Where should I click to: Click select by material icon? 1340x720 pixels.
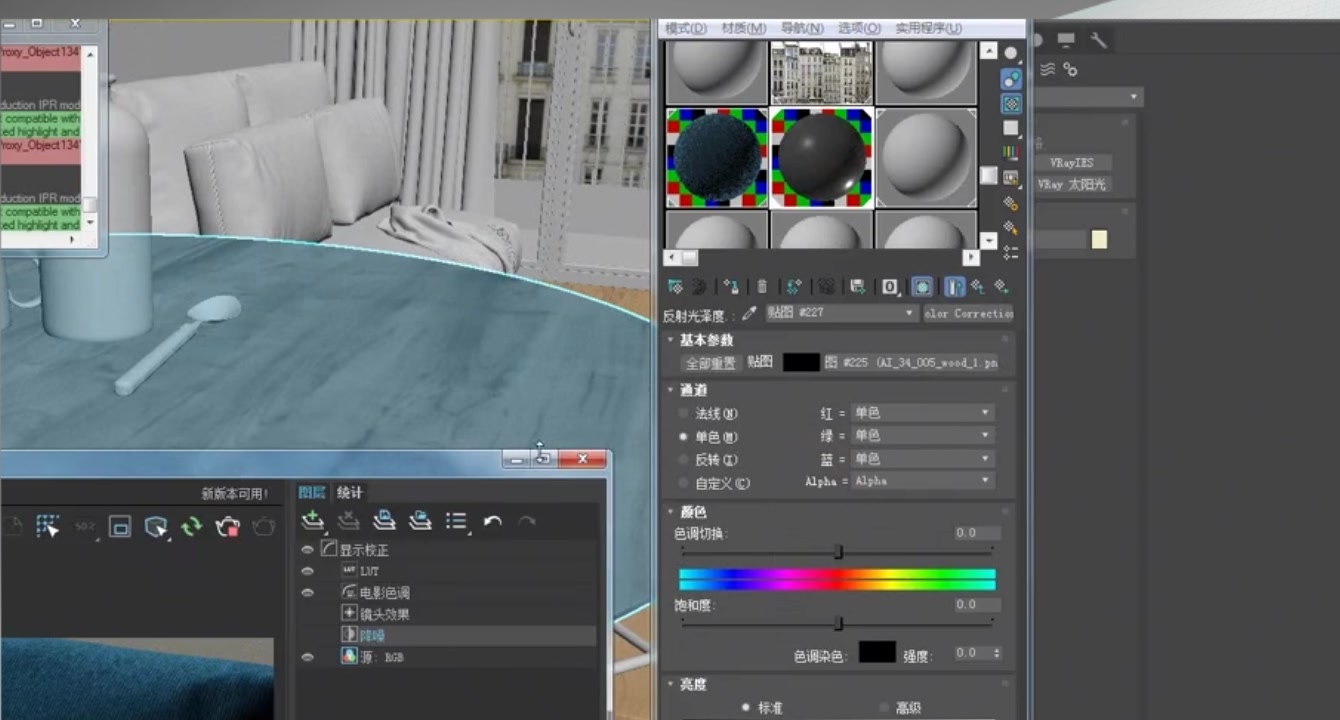pyautogui.click(x=1011, y=228)
